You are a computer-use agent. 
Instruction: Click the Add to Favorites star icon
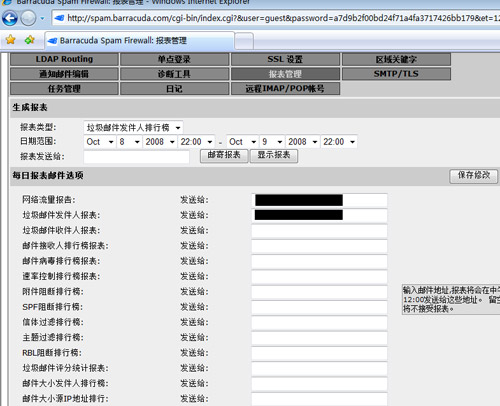pyautogui.click(x=30, y=40)
